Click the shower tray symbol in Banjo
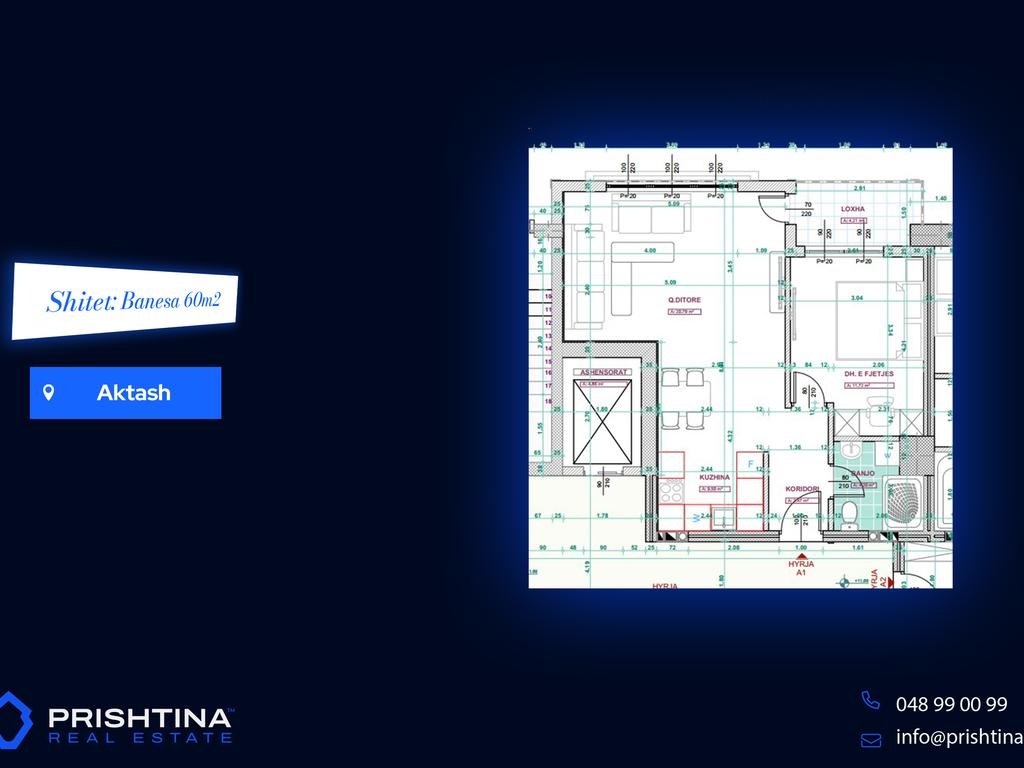Image resolution: width=1024 pixels, height=768 pixels. 906,502
